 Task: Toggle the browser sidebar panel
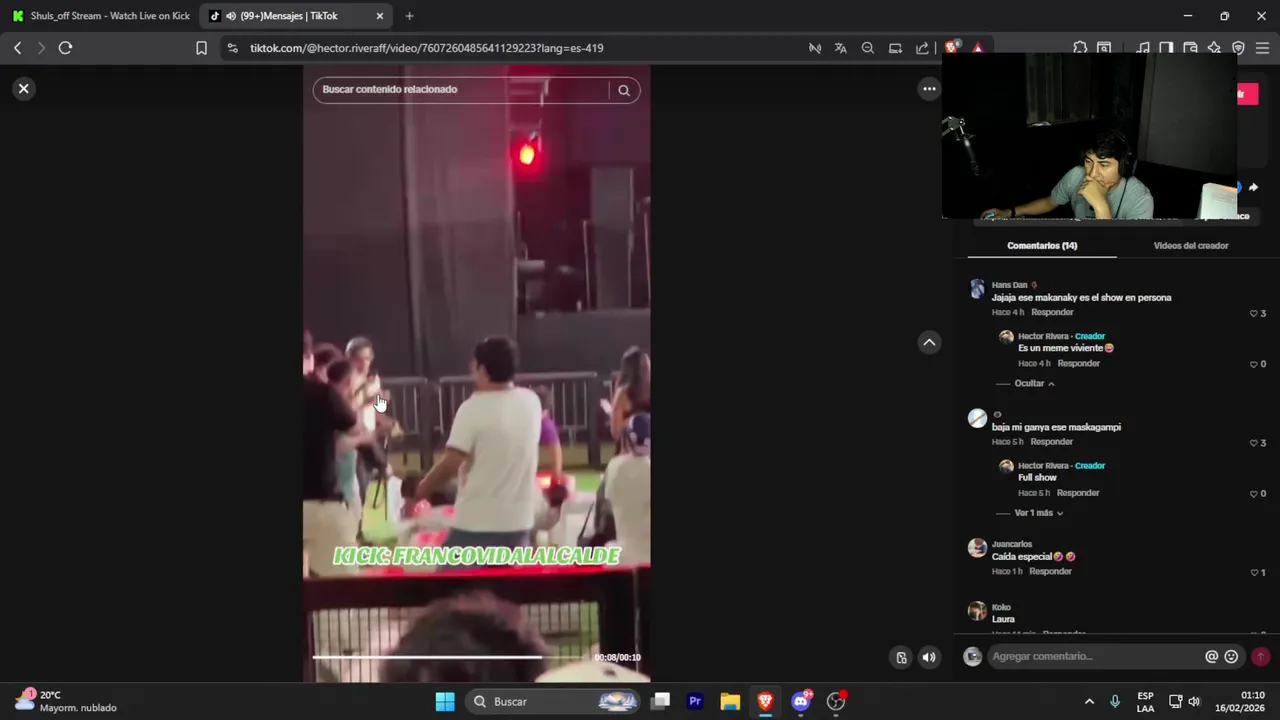(x=1166, y=48)
